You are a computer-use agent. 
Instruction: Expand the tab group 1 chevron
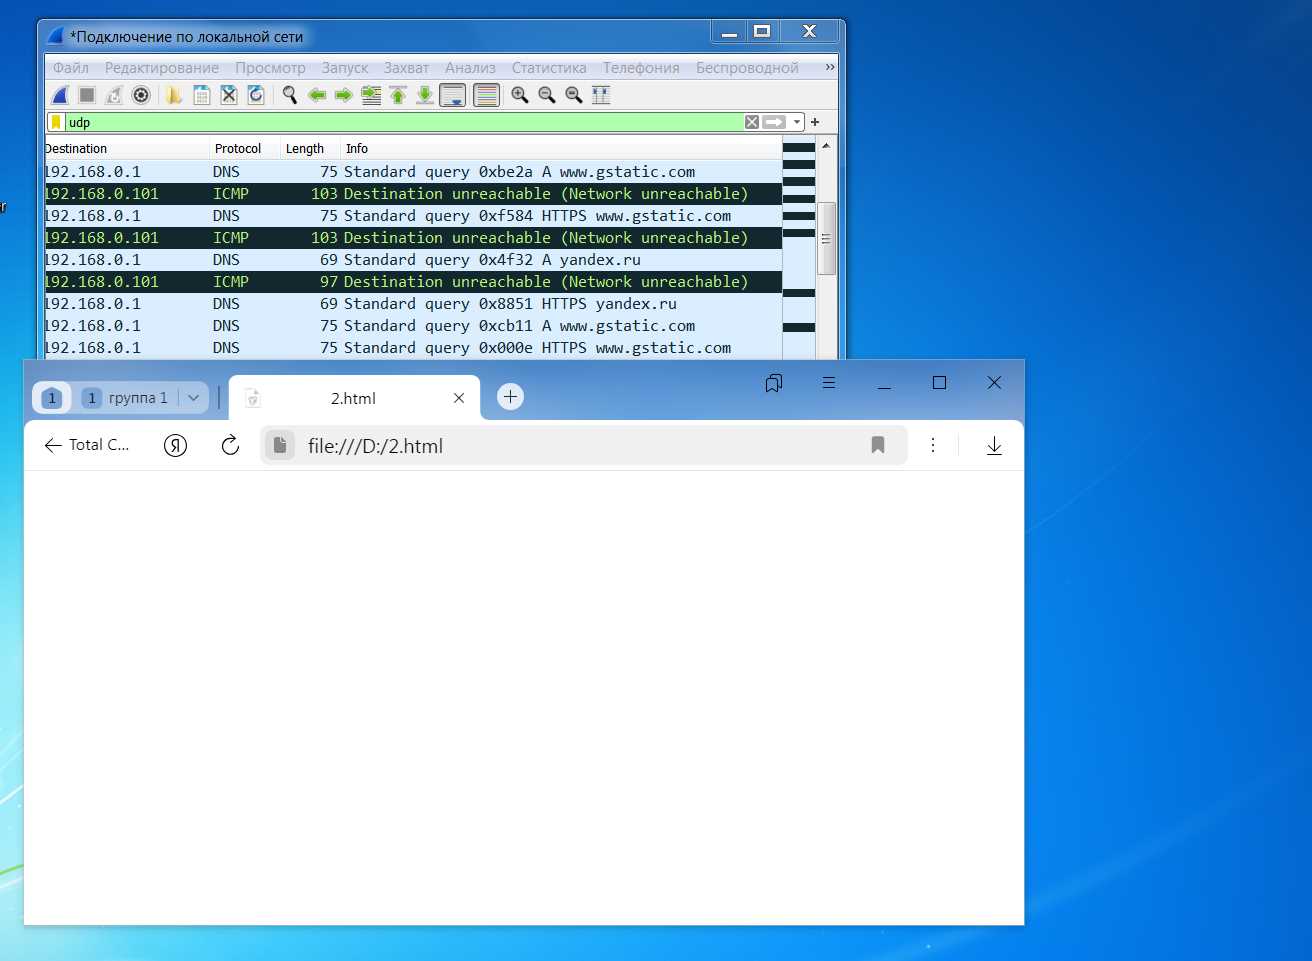coord(194,398)
